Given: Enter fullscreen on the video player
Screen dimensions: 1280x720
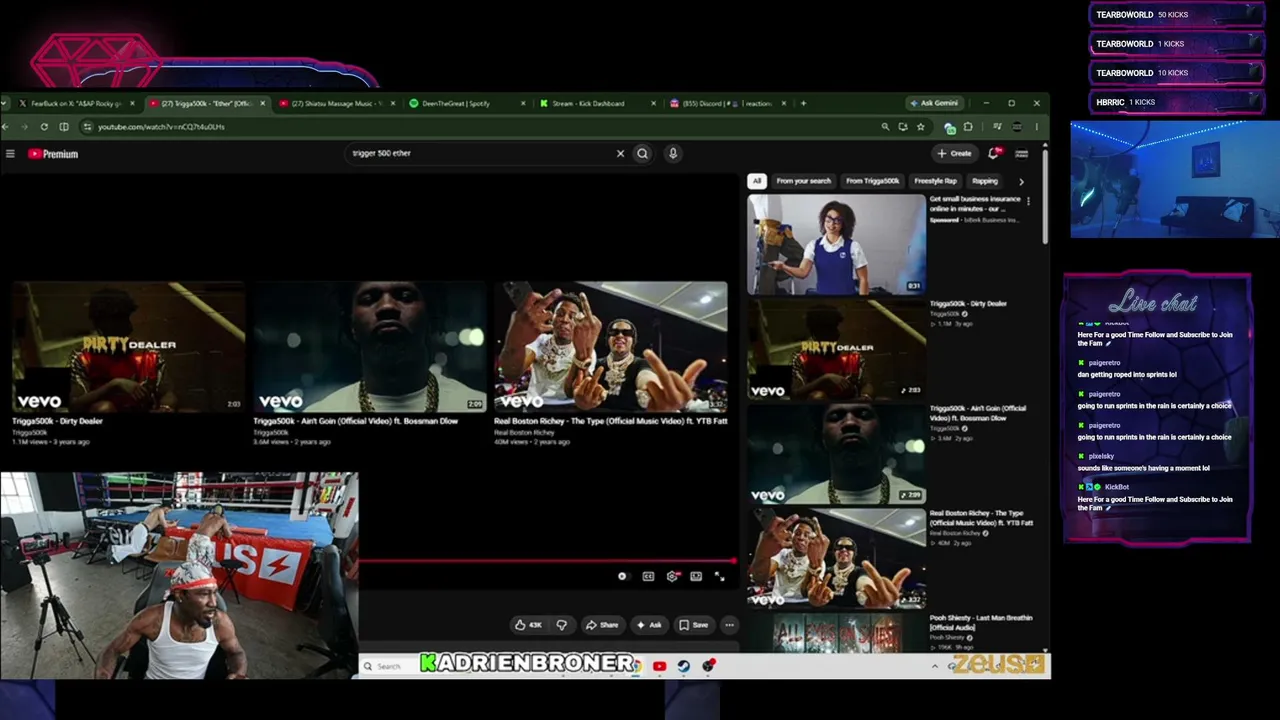Looking at the screenshot, I should (719, 577).
